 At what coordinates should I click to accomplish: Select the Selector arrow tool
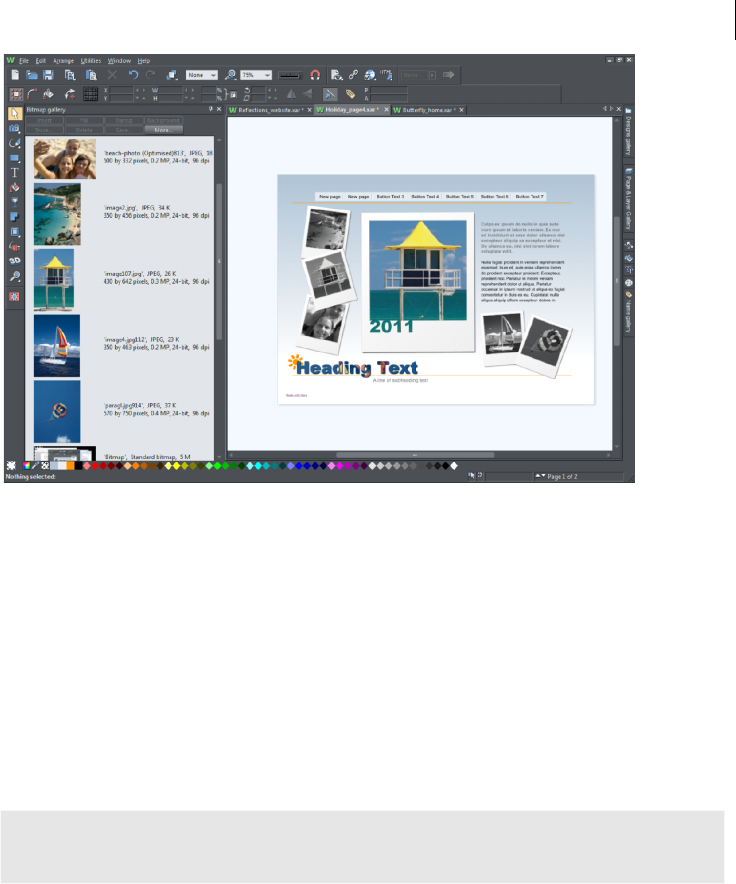pyautogui.click(x=15, y=113)
